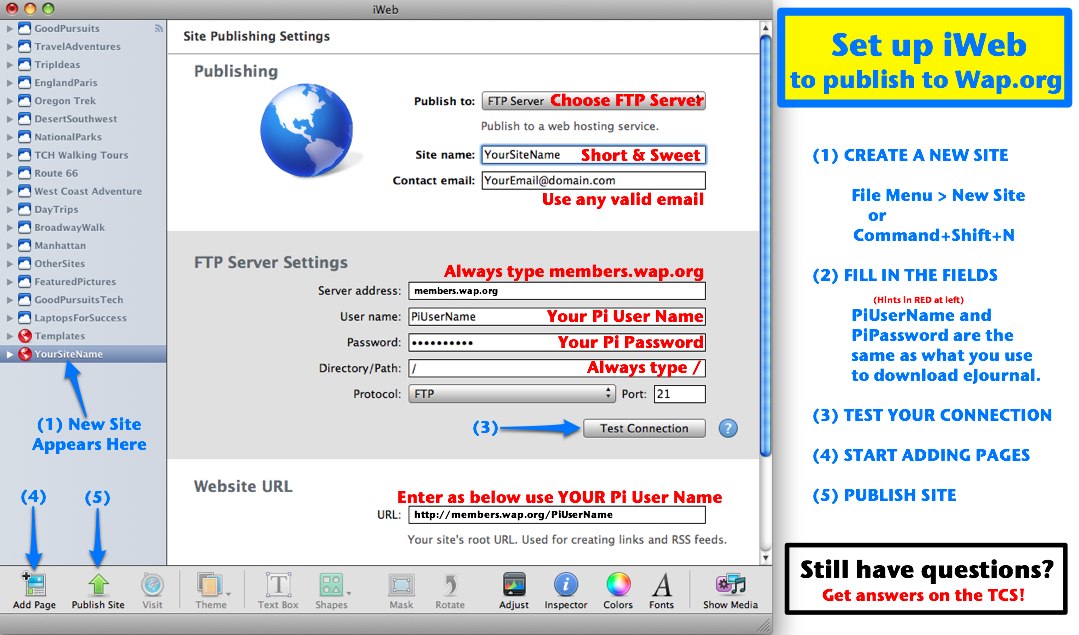The height and width of the screenshot is (635, 1079).
Task: Click the Site name input field
Action: pos(594,155)
